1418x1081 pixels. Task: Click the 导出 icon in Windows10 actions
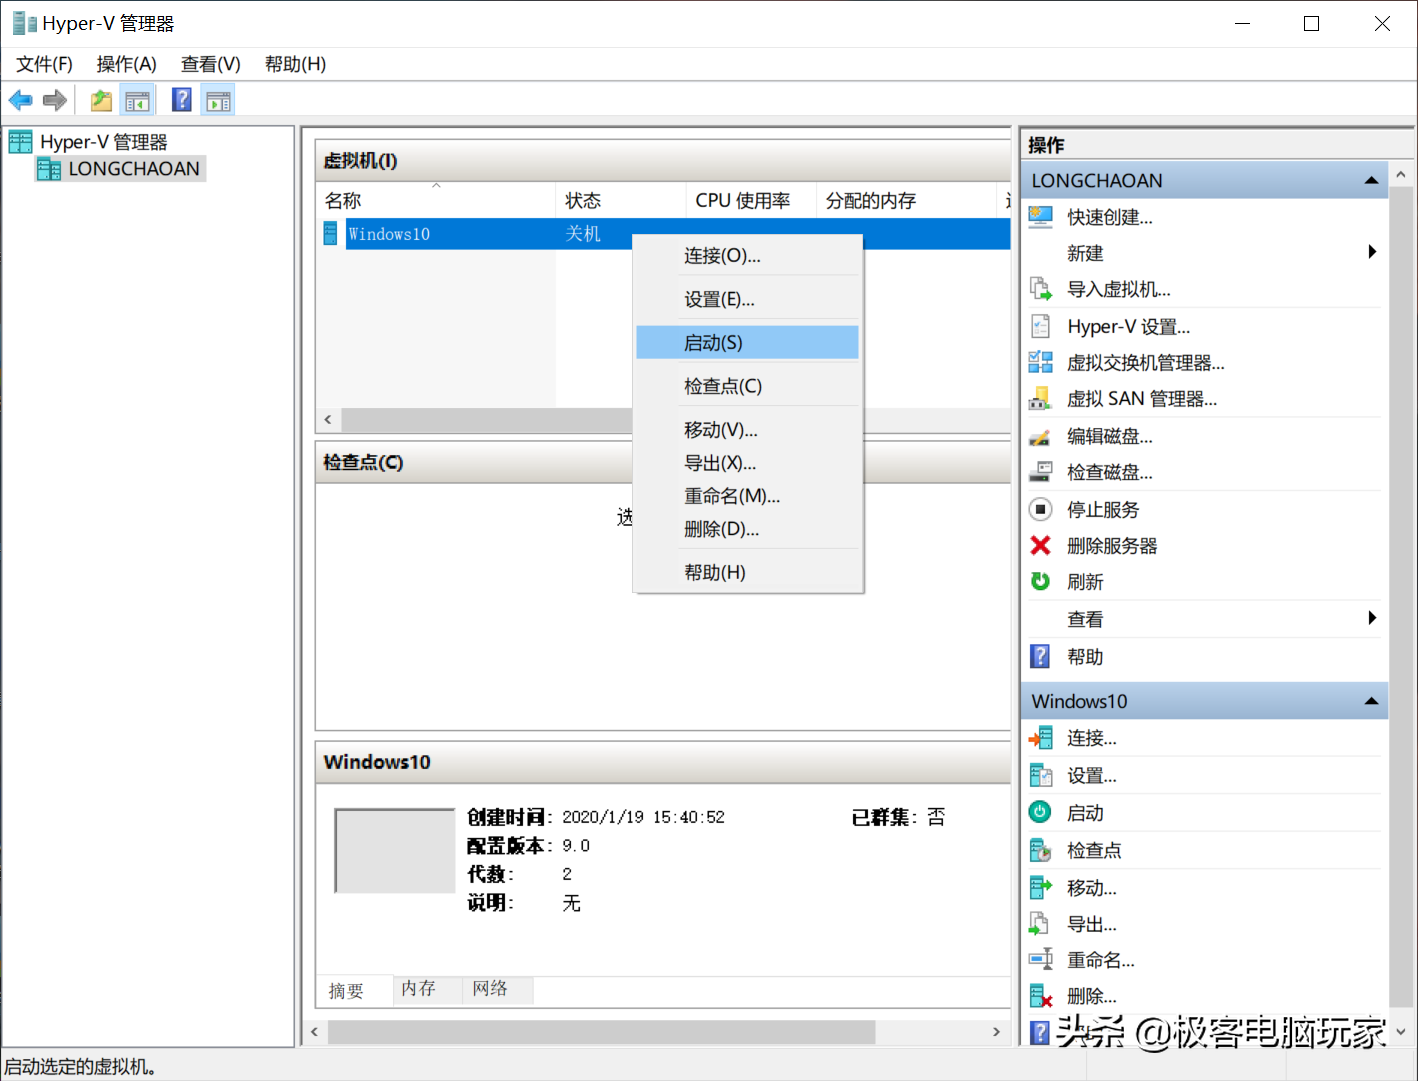click(1041, 923)
